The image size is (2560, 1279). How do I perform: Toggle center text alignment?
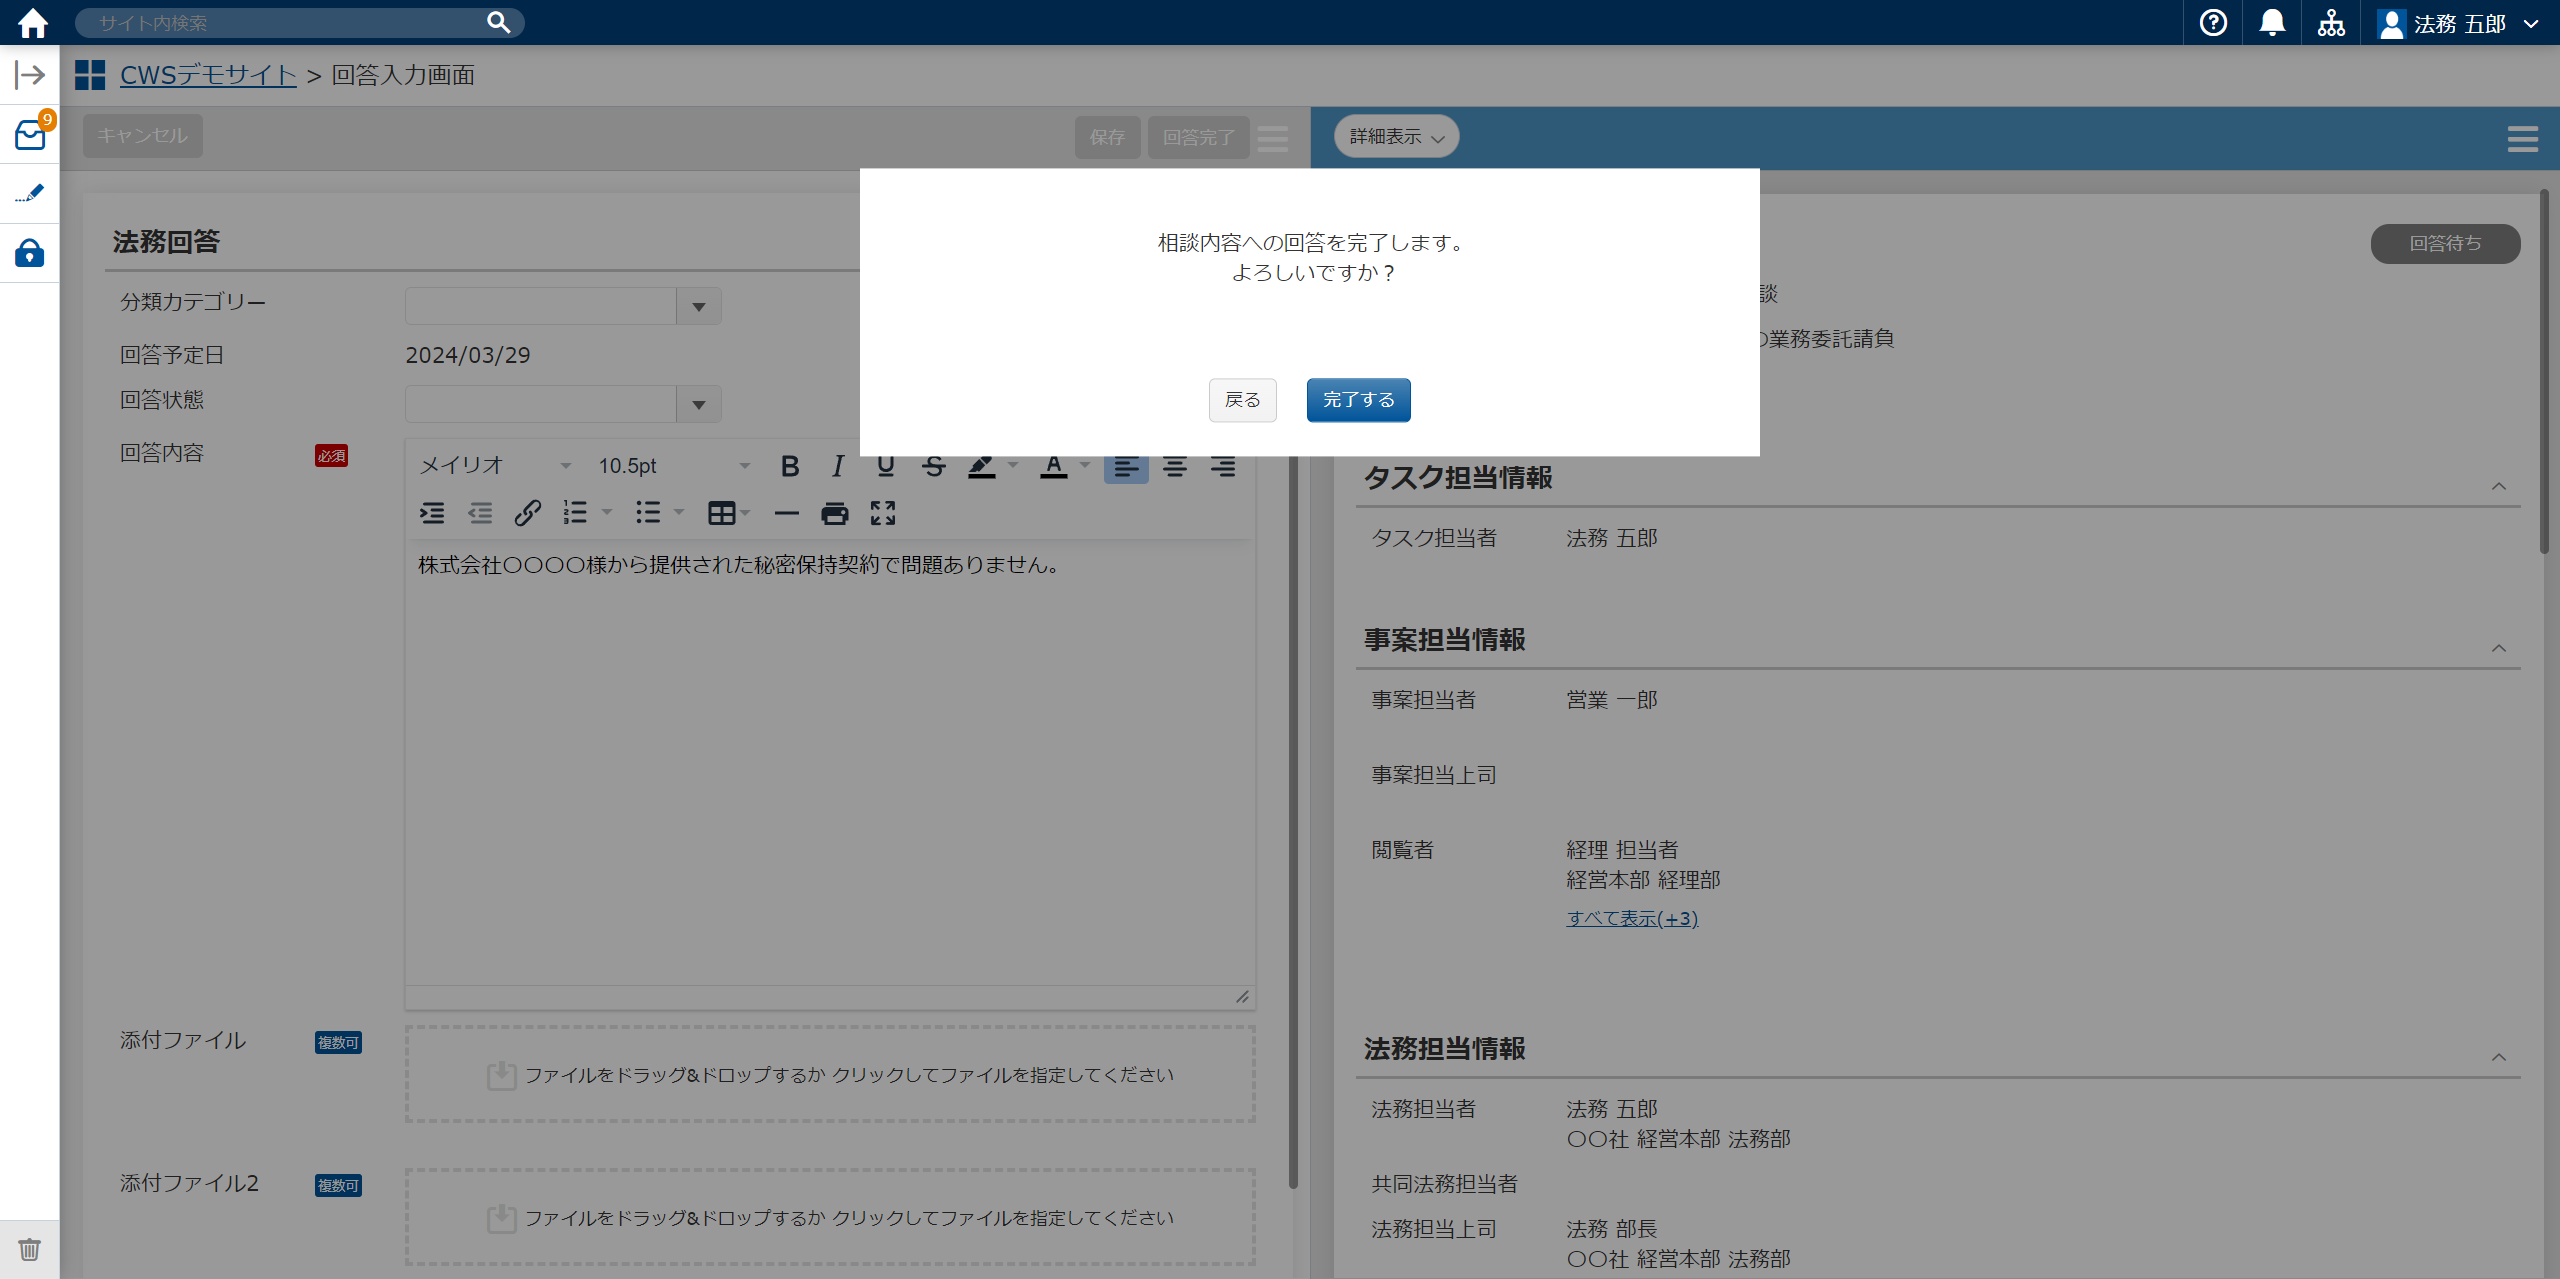point(1175,465)
